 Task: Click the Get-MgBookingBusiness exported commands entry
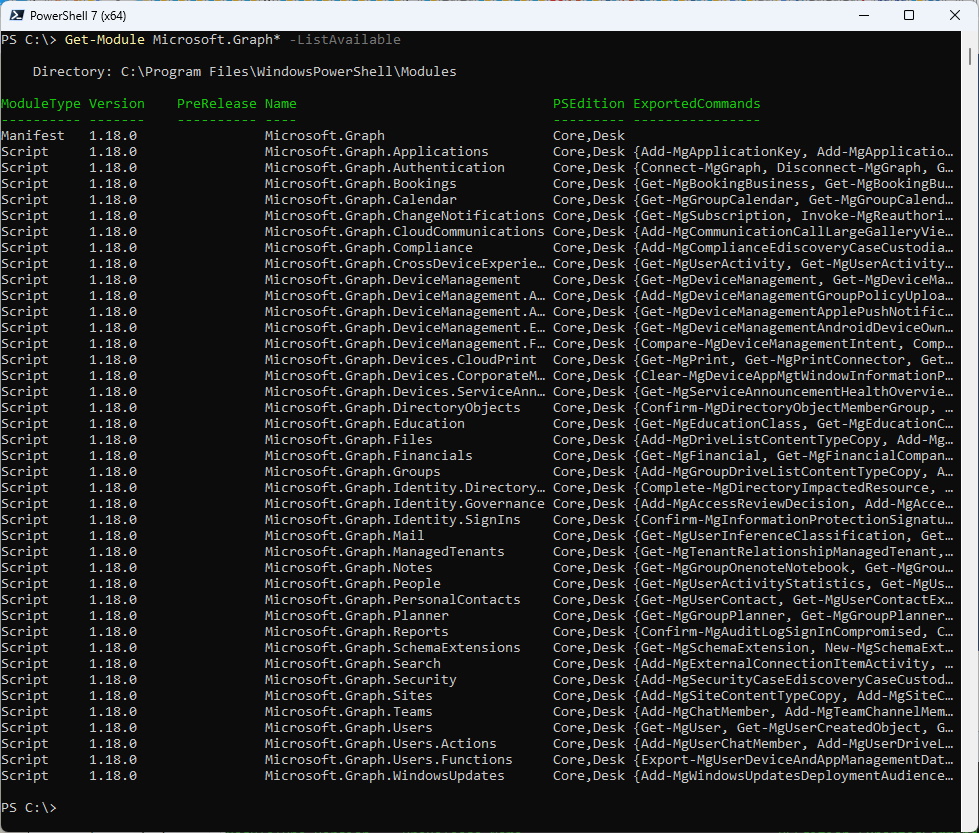(x=794, y=184)
